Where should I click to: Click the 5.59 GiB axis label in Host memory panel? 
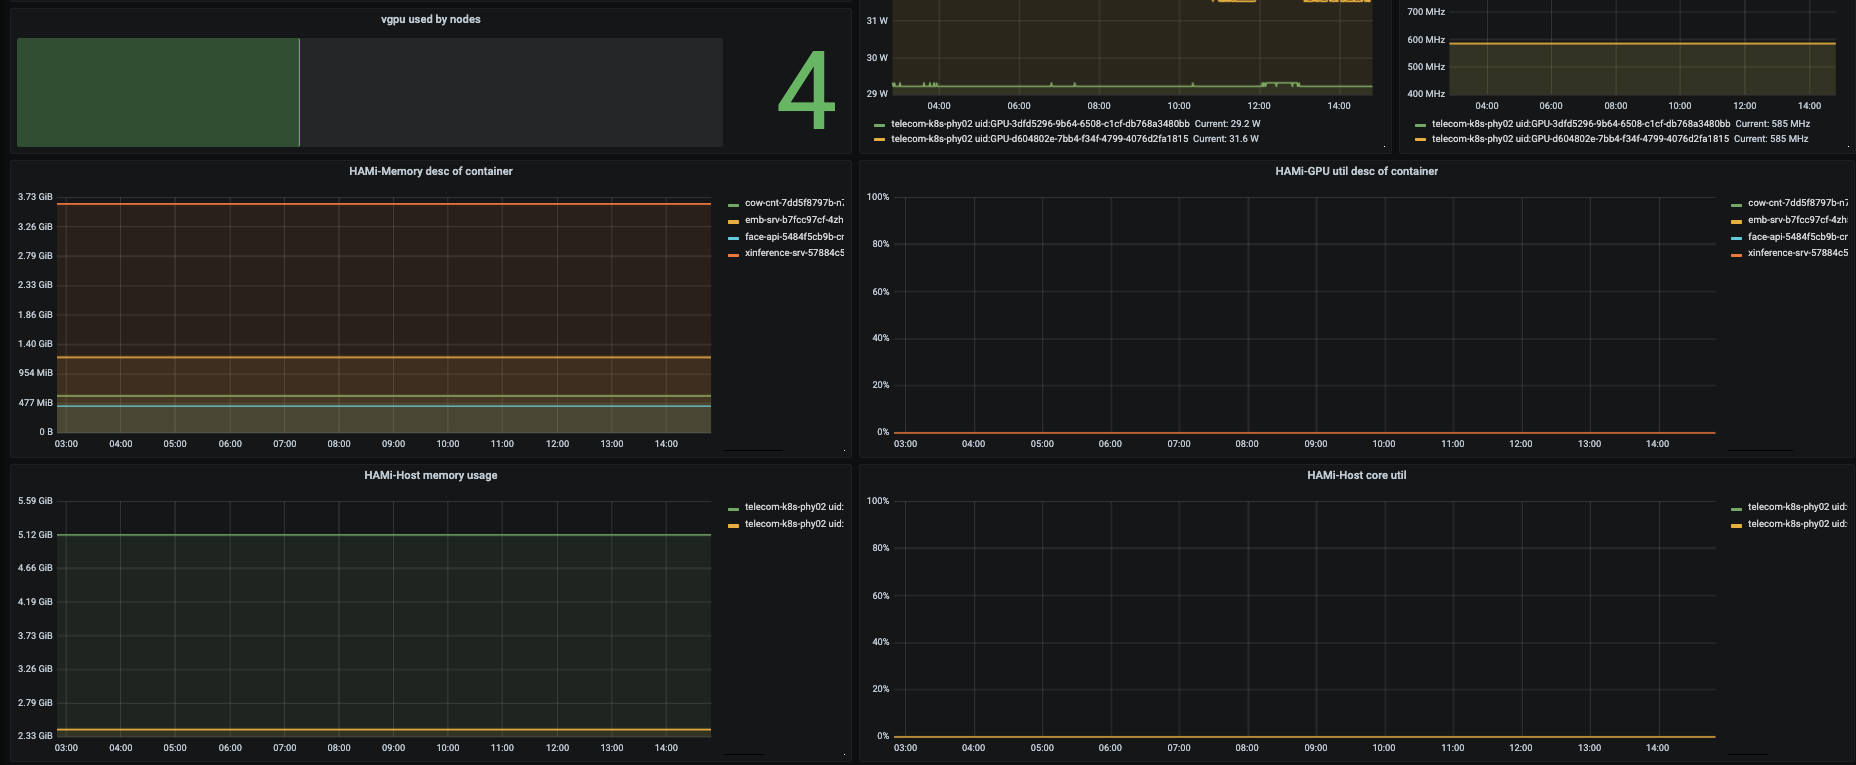tap(35, 501)
